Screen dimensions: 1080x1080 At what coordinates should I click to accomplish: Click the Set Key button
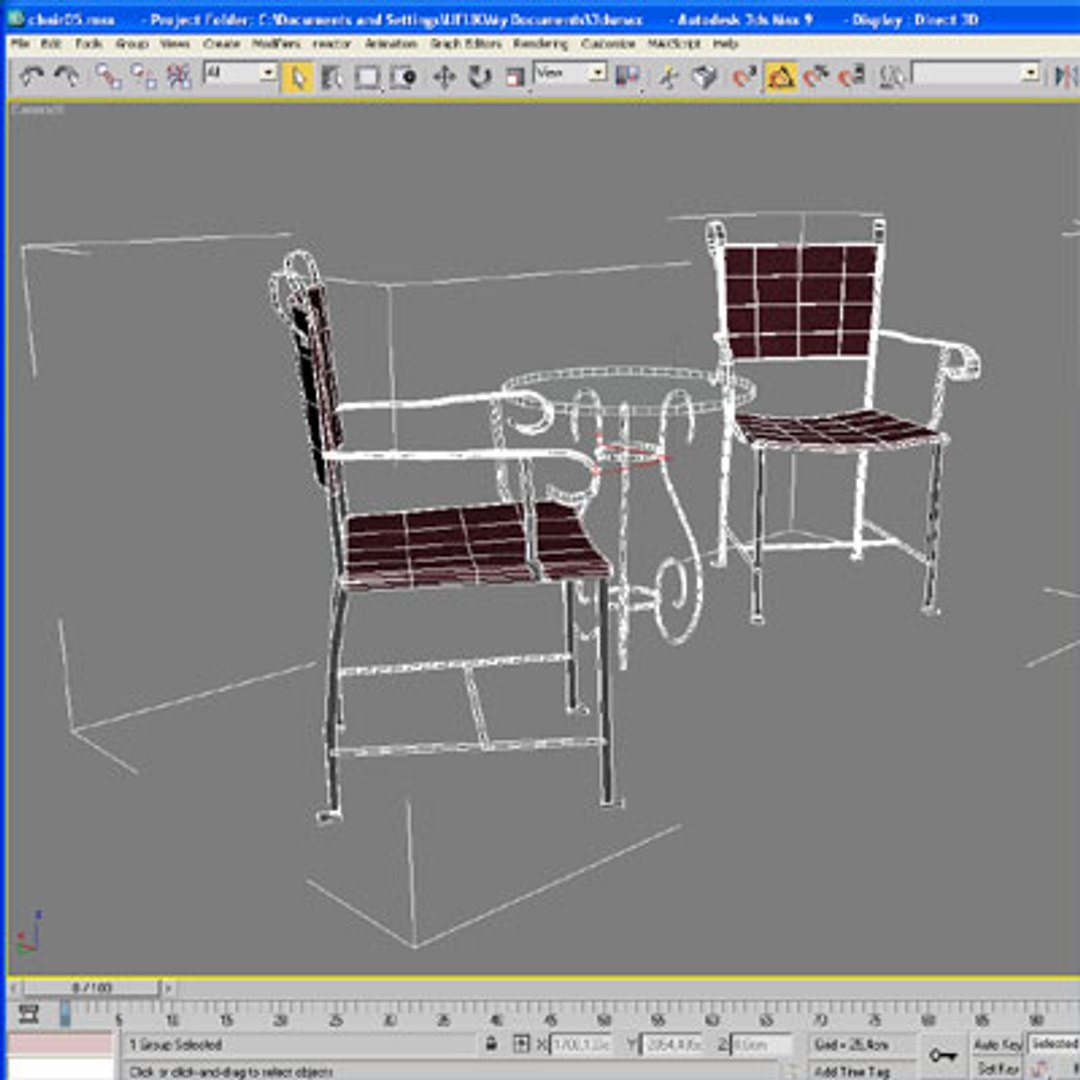click(x=997, y=1068)
